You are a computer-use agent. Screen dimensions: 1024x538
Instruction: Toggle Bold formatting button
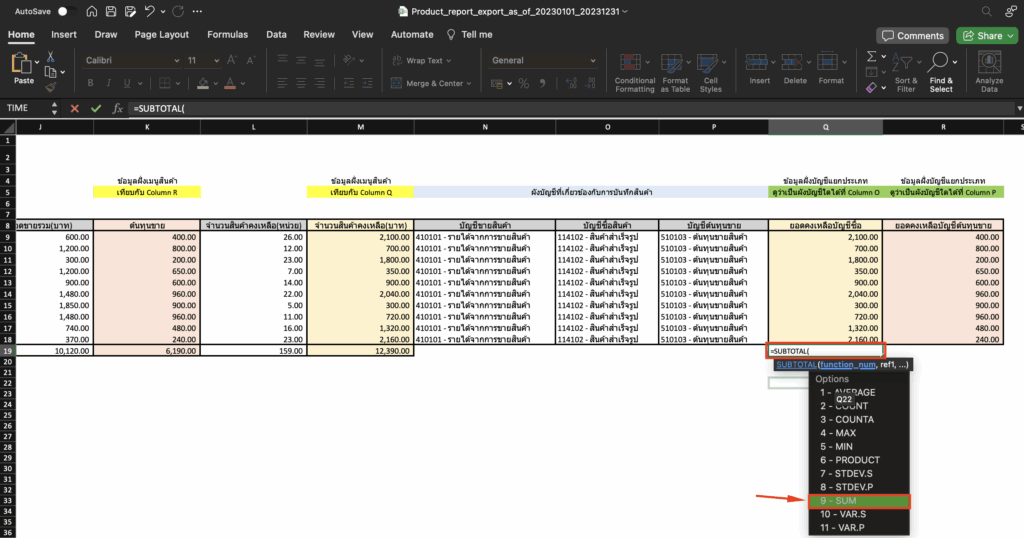tap(90, 84)
